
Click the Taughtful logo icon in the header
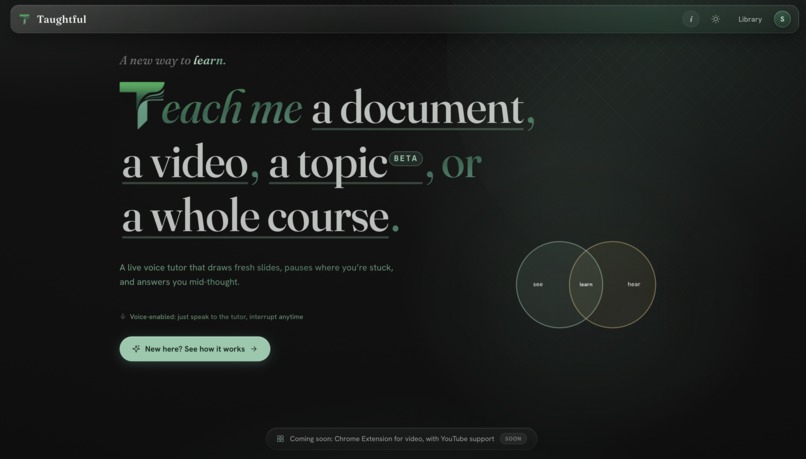point(24,20)
